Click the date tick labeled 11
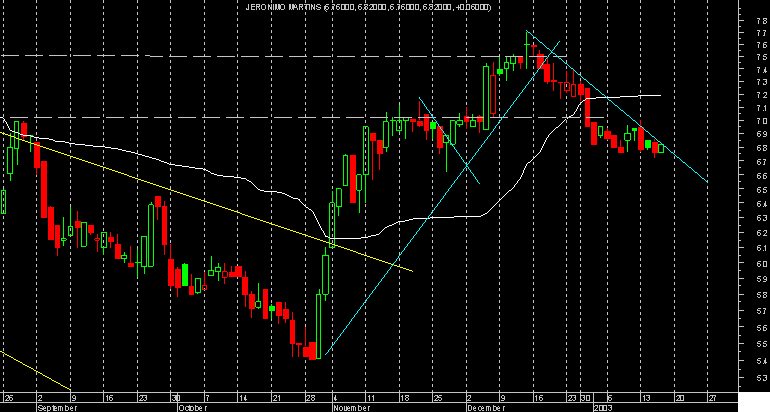The height and width of the screenshot is (412, 770). point(371,398)
